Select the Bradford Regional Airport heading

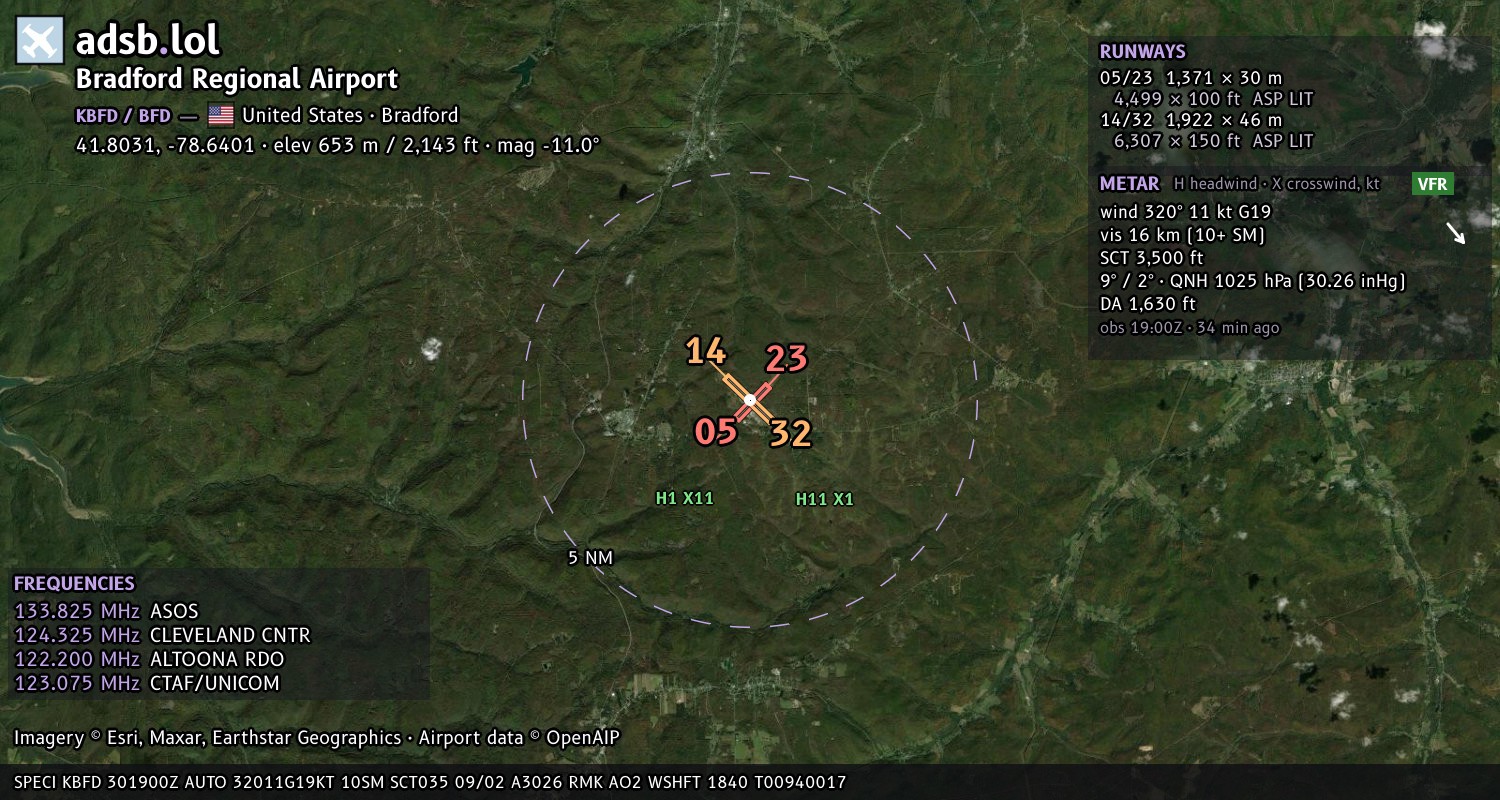click(237, 79)
